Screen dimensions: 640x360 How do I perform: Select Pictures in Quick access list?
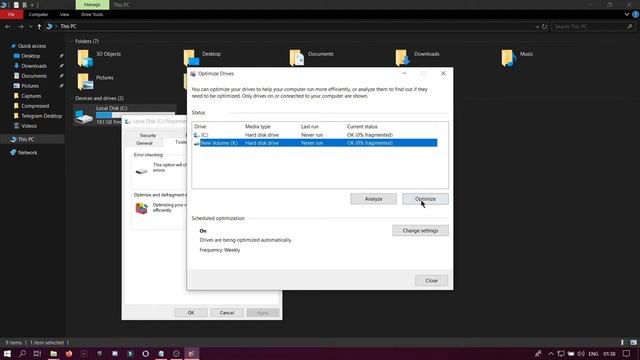(x=30, y=86)
